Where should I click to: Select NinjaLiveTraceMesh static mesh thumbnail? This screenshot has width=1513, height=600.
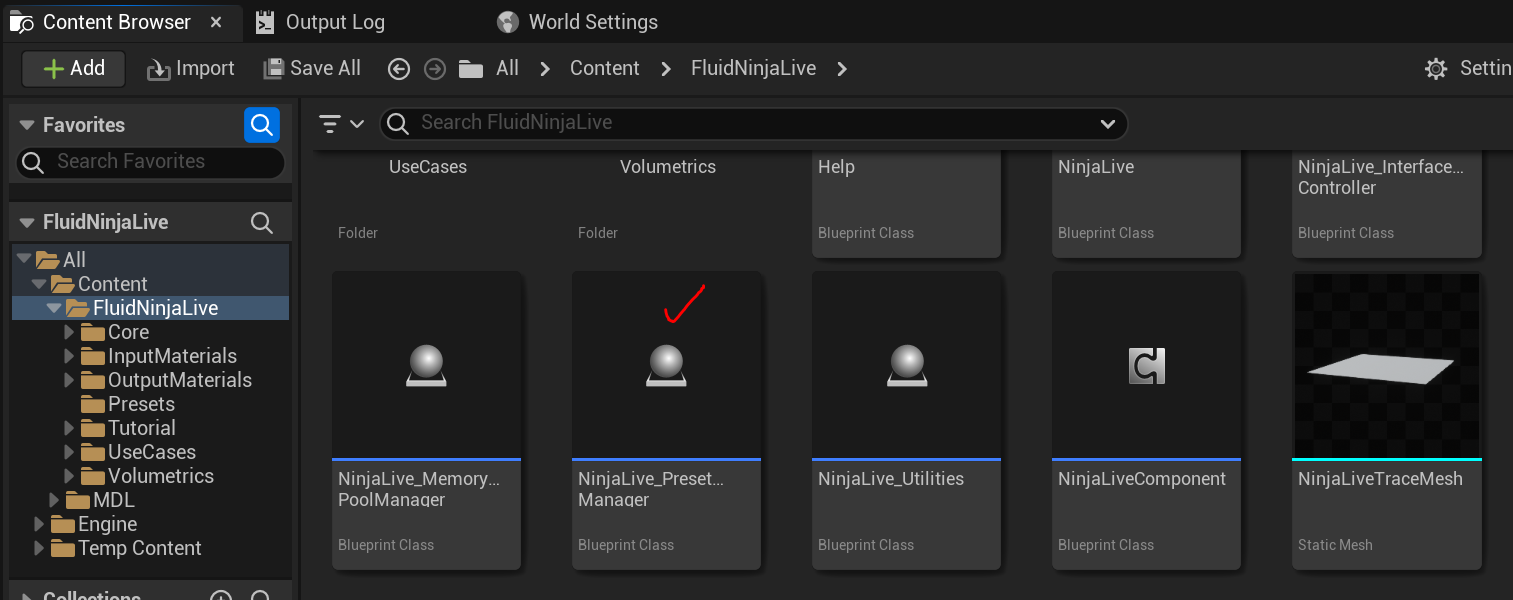coord(1387,365)
